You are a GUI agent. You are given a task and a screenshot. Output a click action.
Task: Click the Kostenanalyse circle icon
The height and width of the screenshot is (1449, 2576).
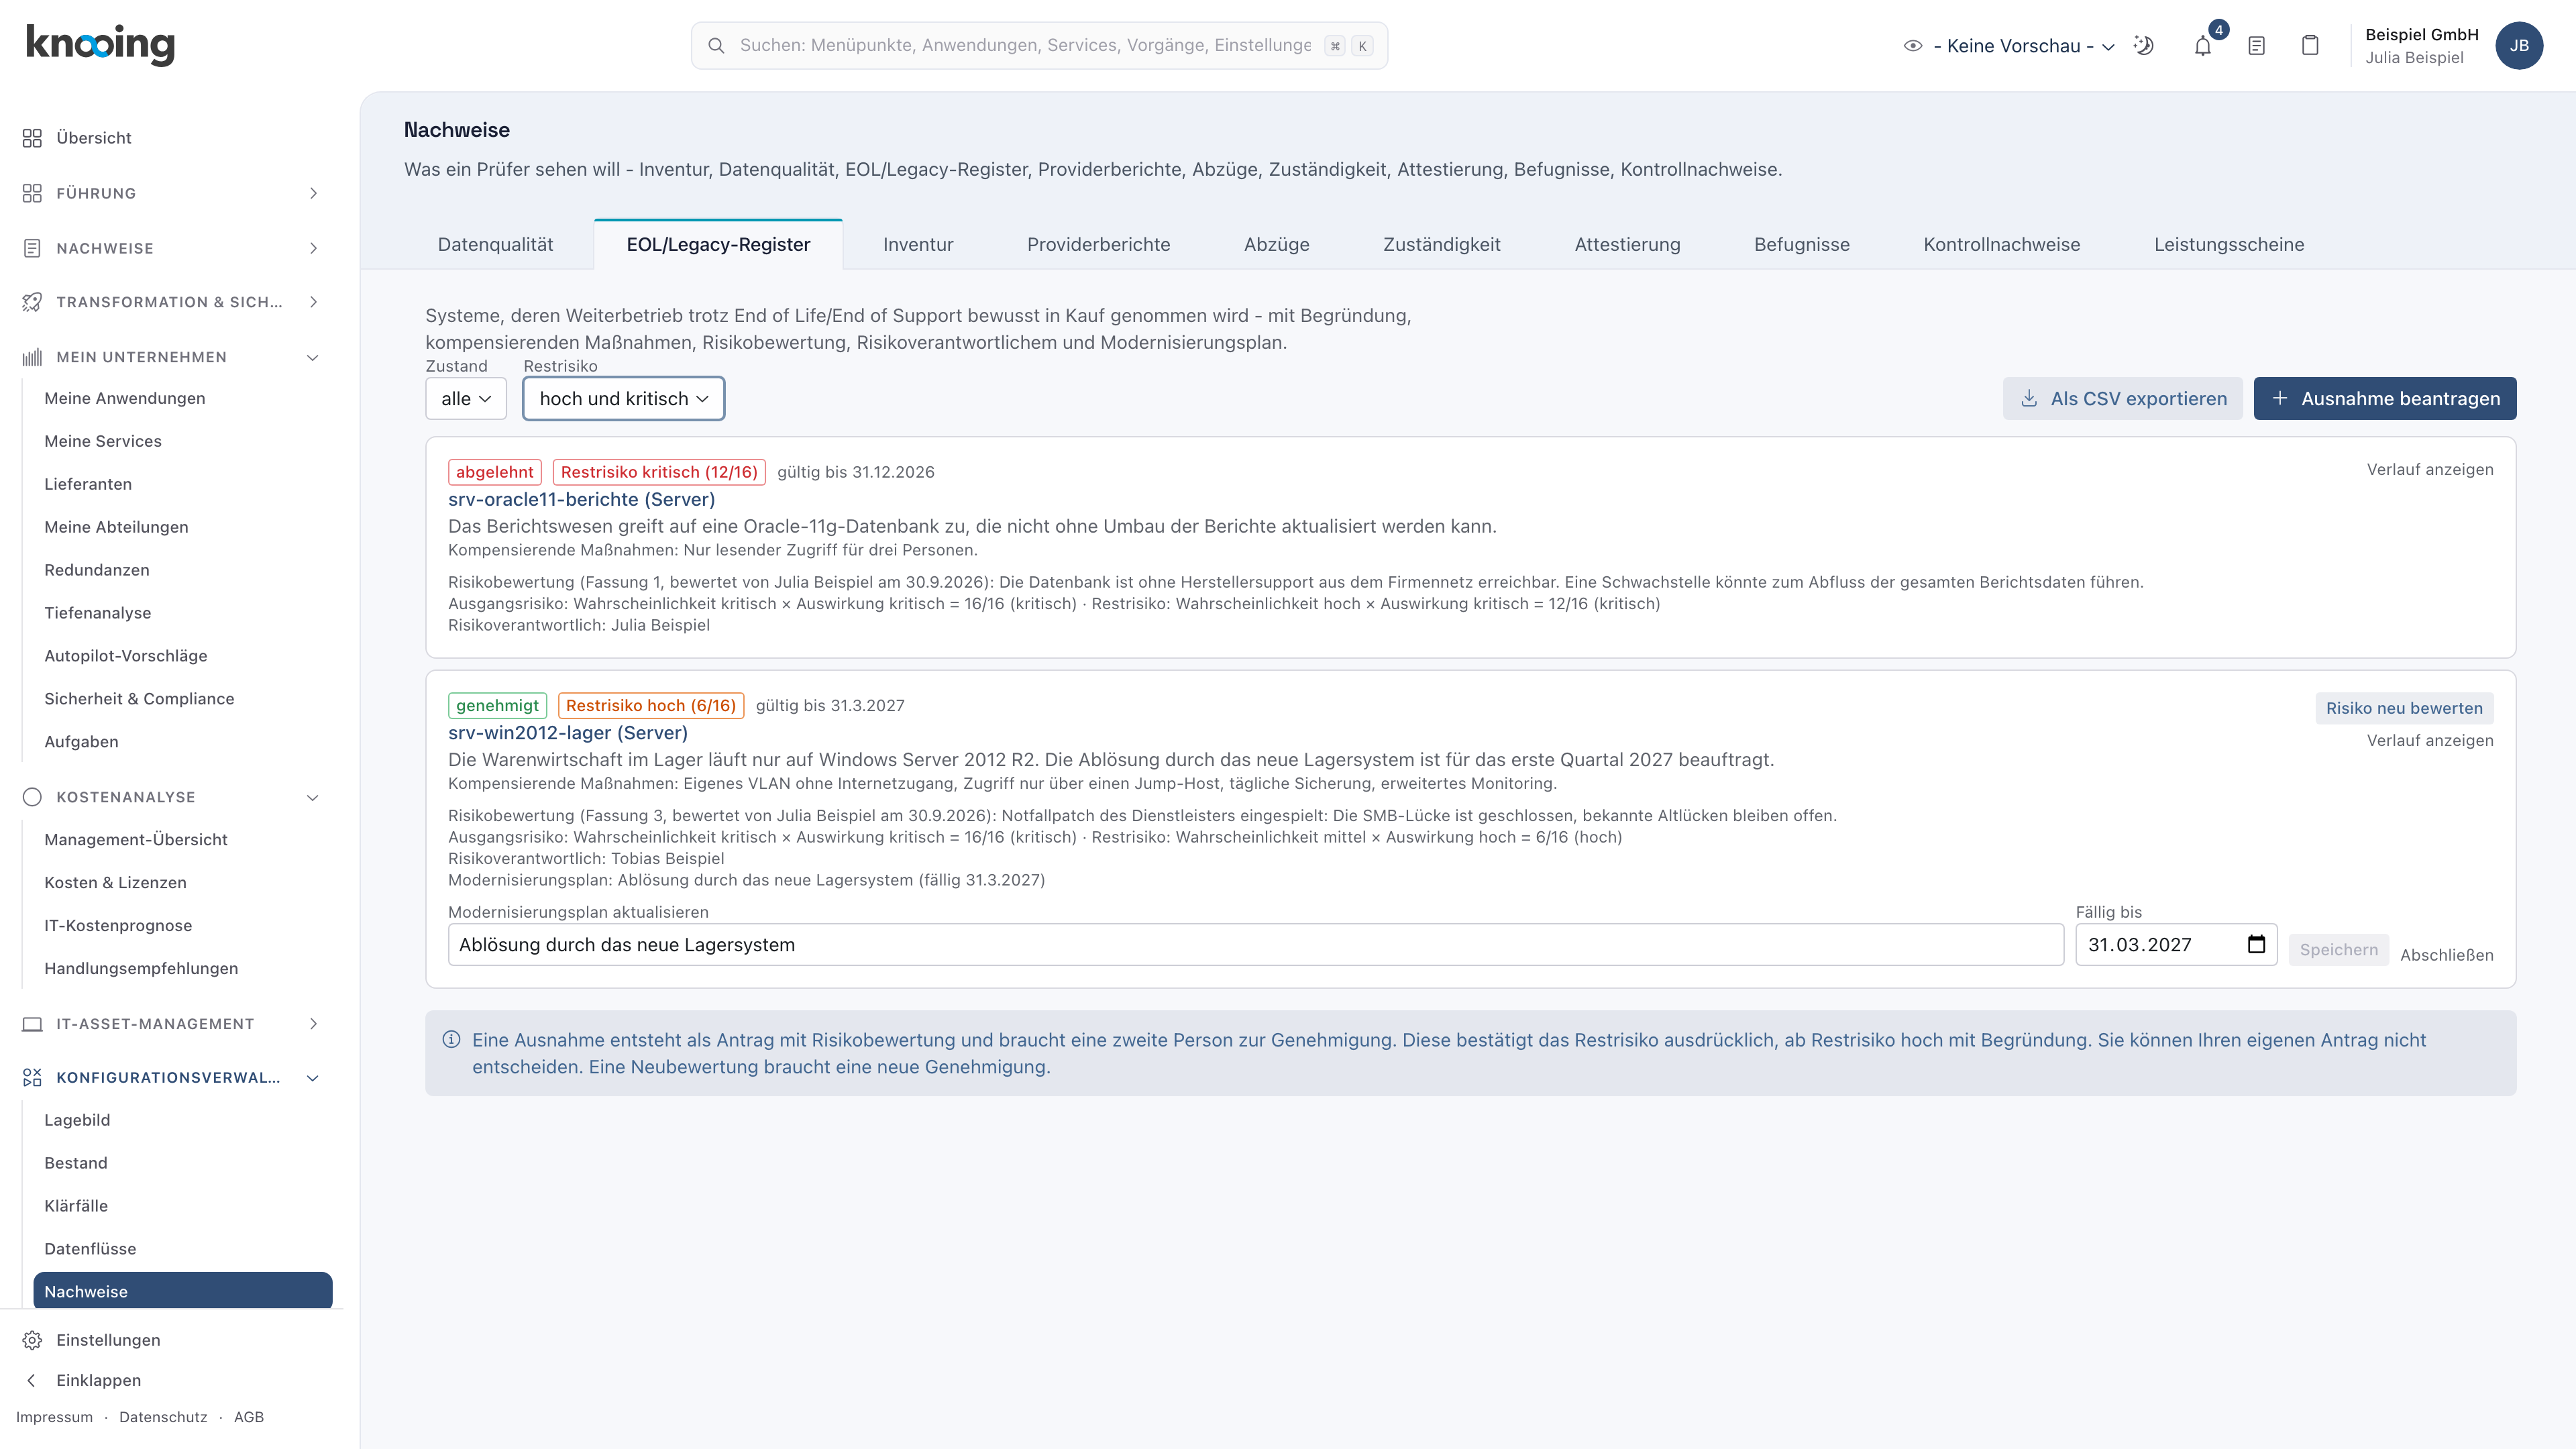32,797
